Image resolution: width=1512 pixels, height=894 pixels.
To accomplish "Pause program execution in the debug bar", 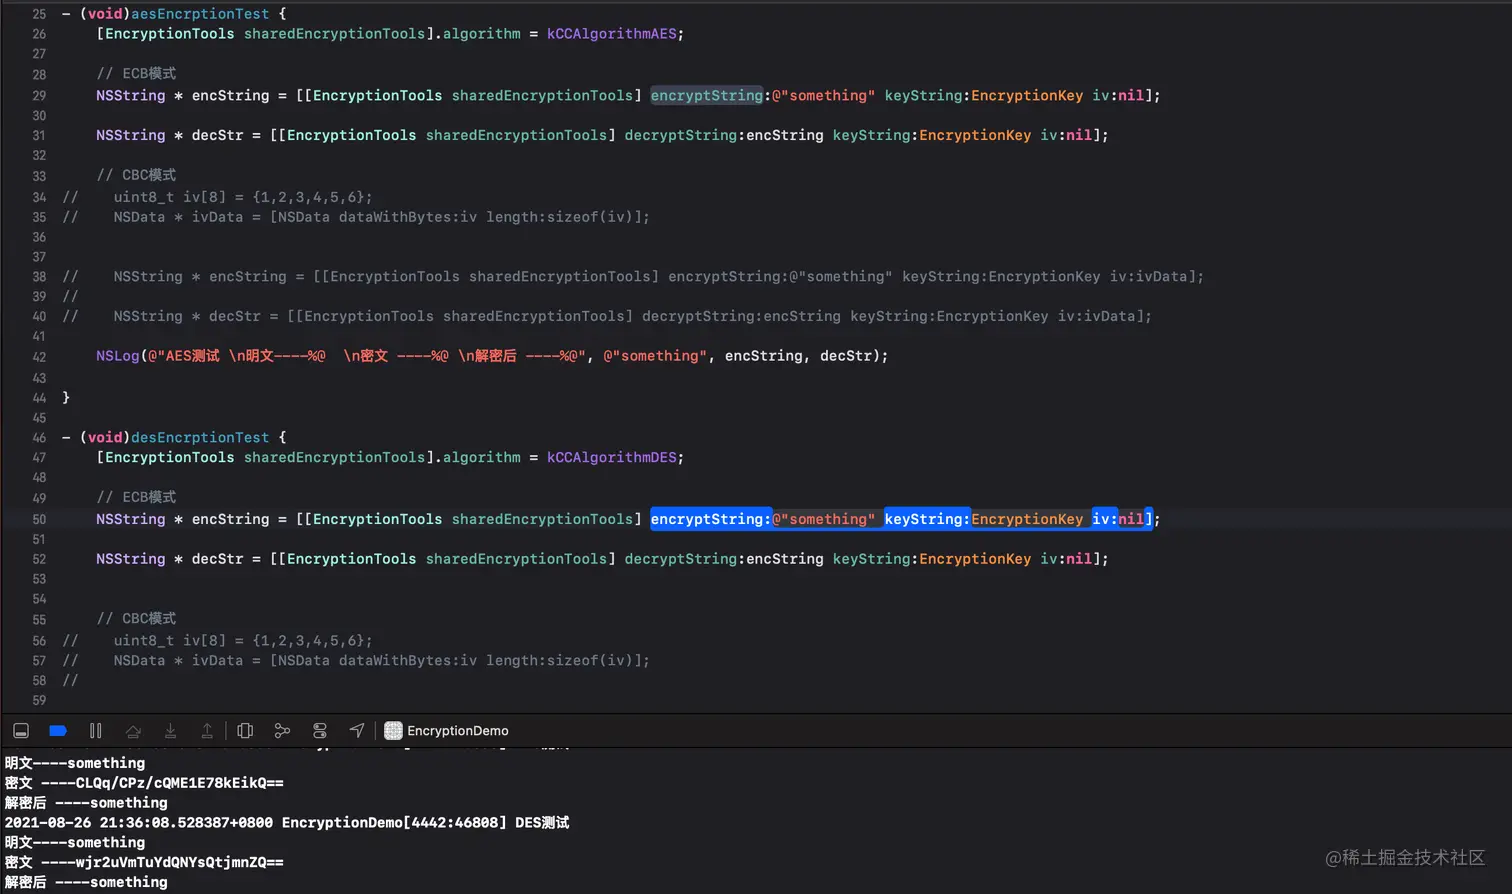I will point(96,731).
